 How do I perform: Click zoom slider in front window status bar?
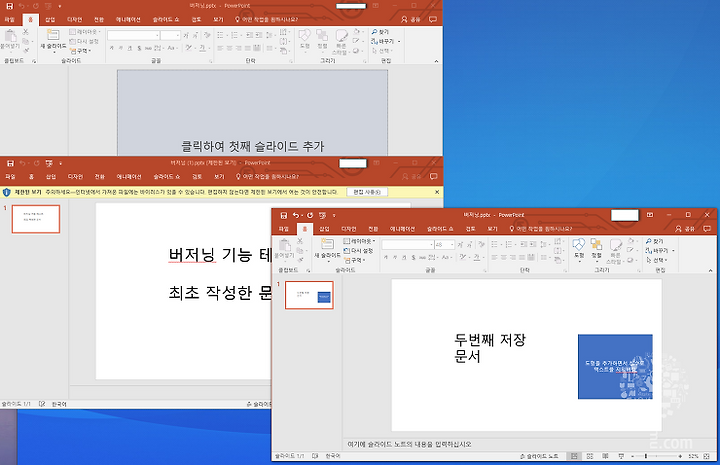pos(656,456)
